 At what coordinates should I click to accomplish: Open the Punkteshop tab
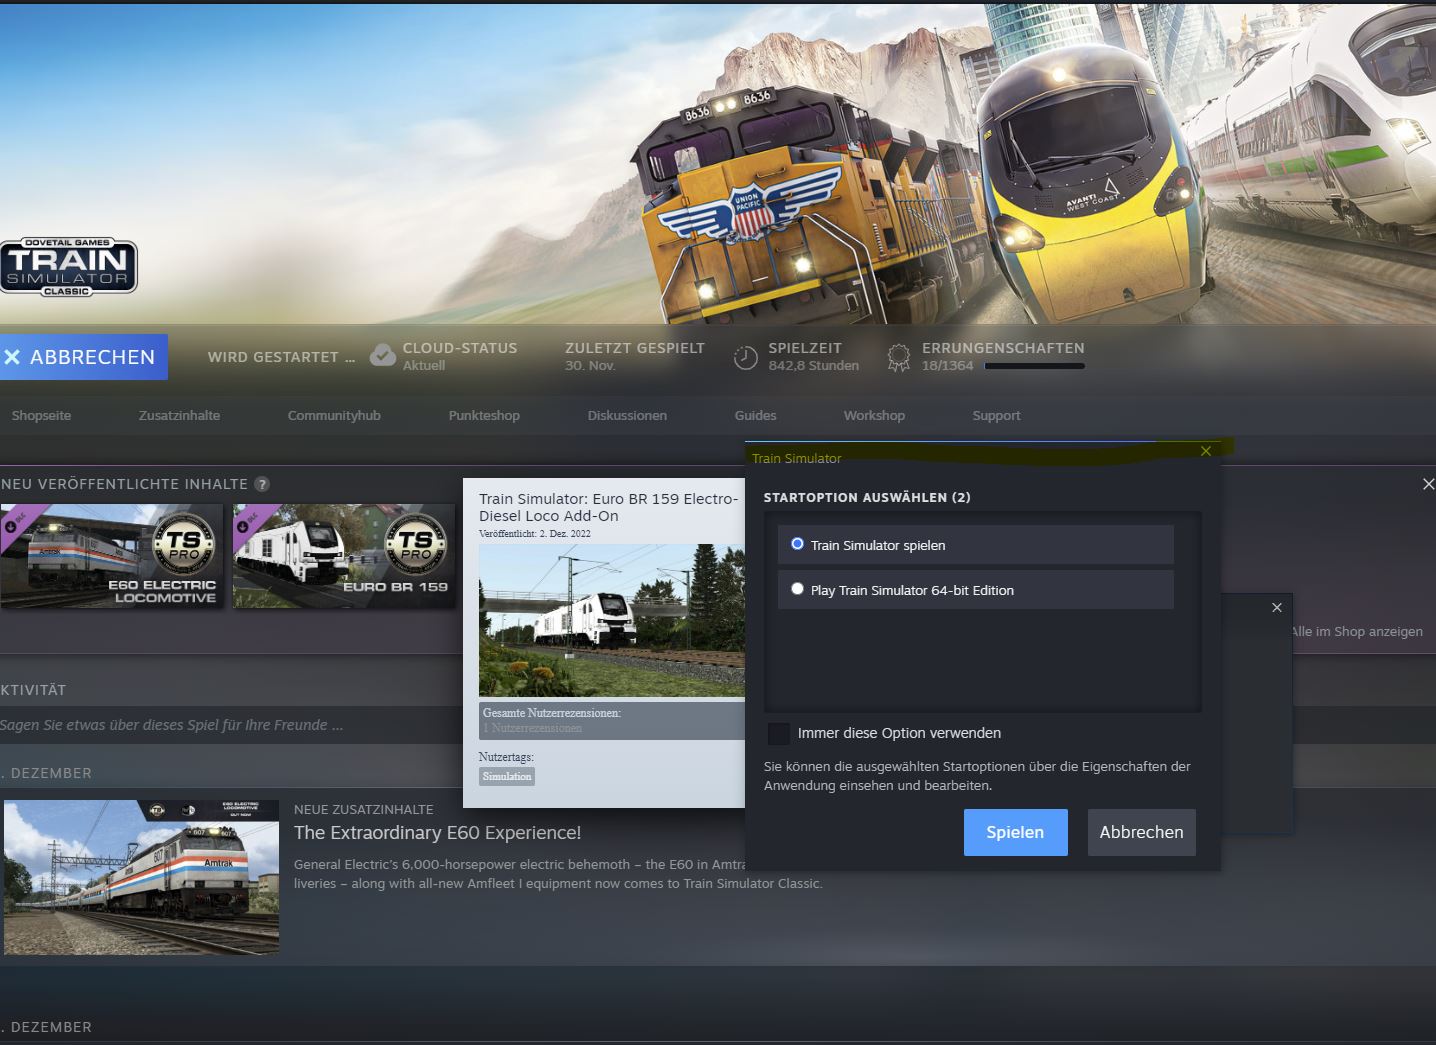[484, 415]
